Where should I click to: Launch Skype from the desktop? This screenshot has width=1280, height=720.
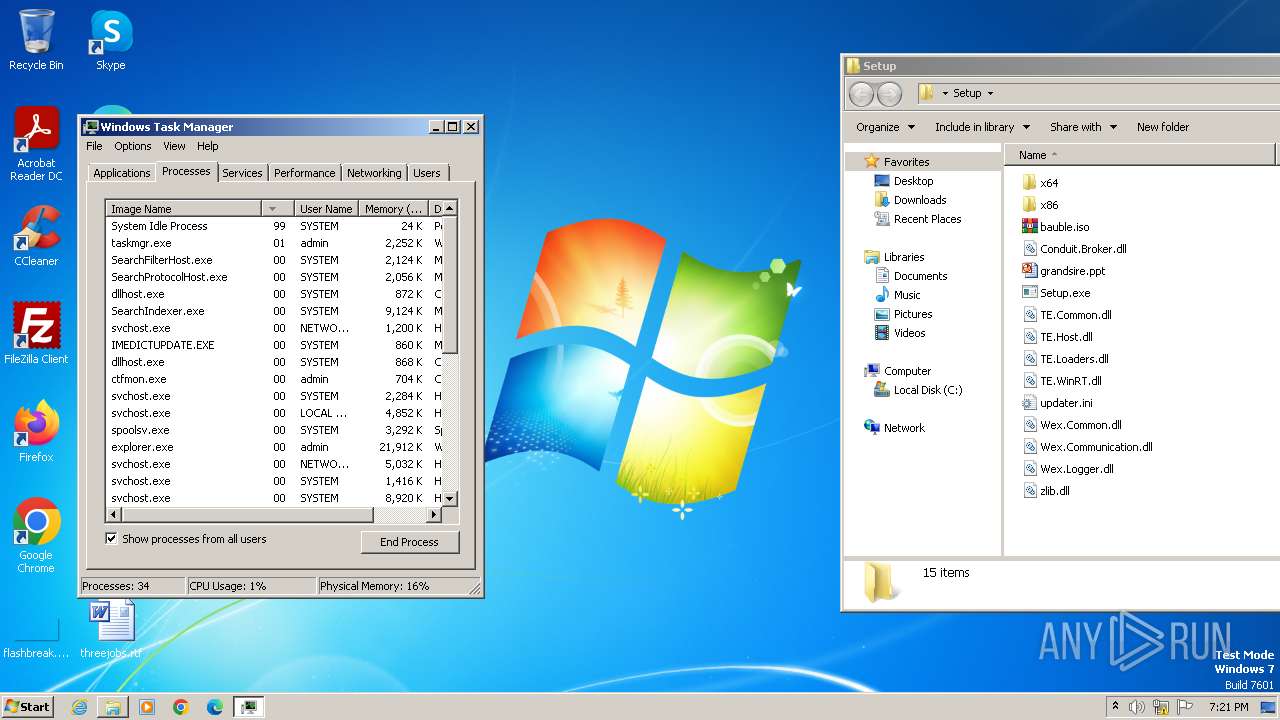110,39
